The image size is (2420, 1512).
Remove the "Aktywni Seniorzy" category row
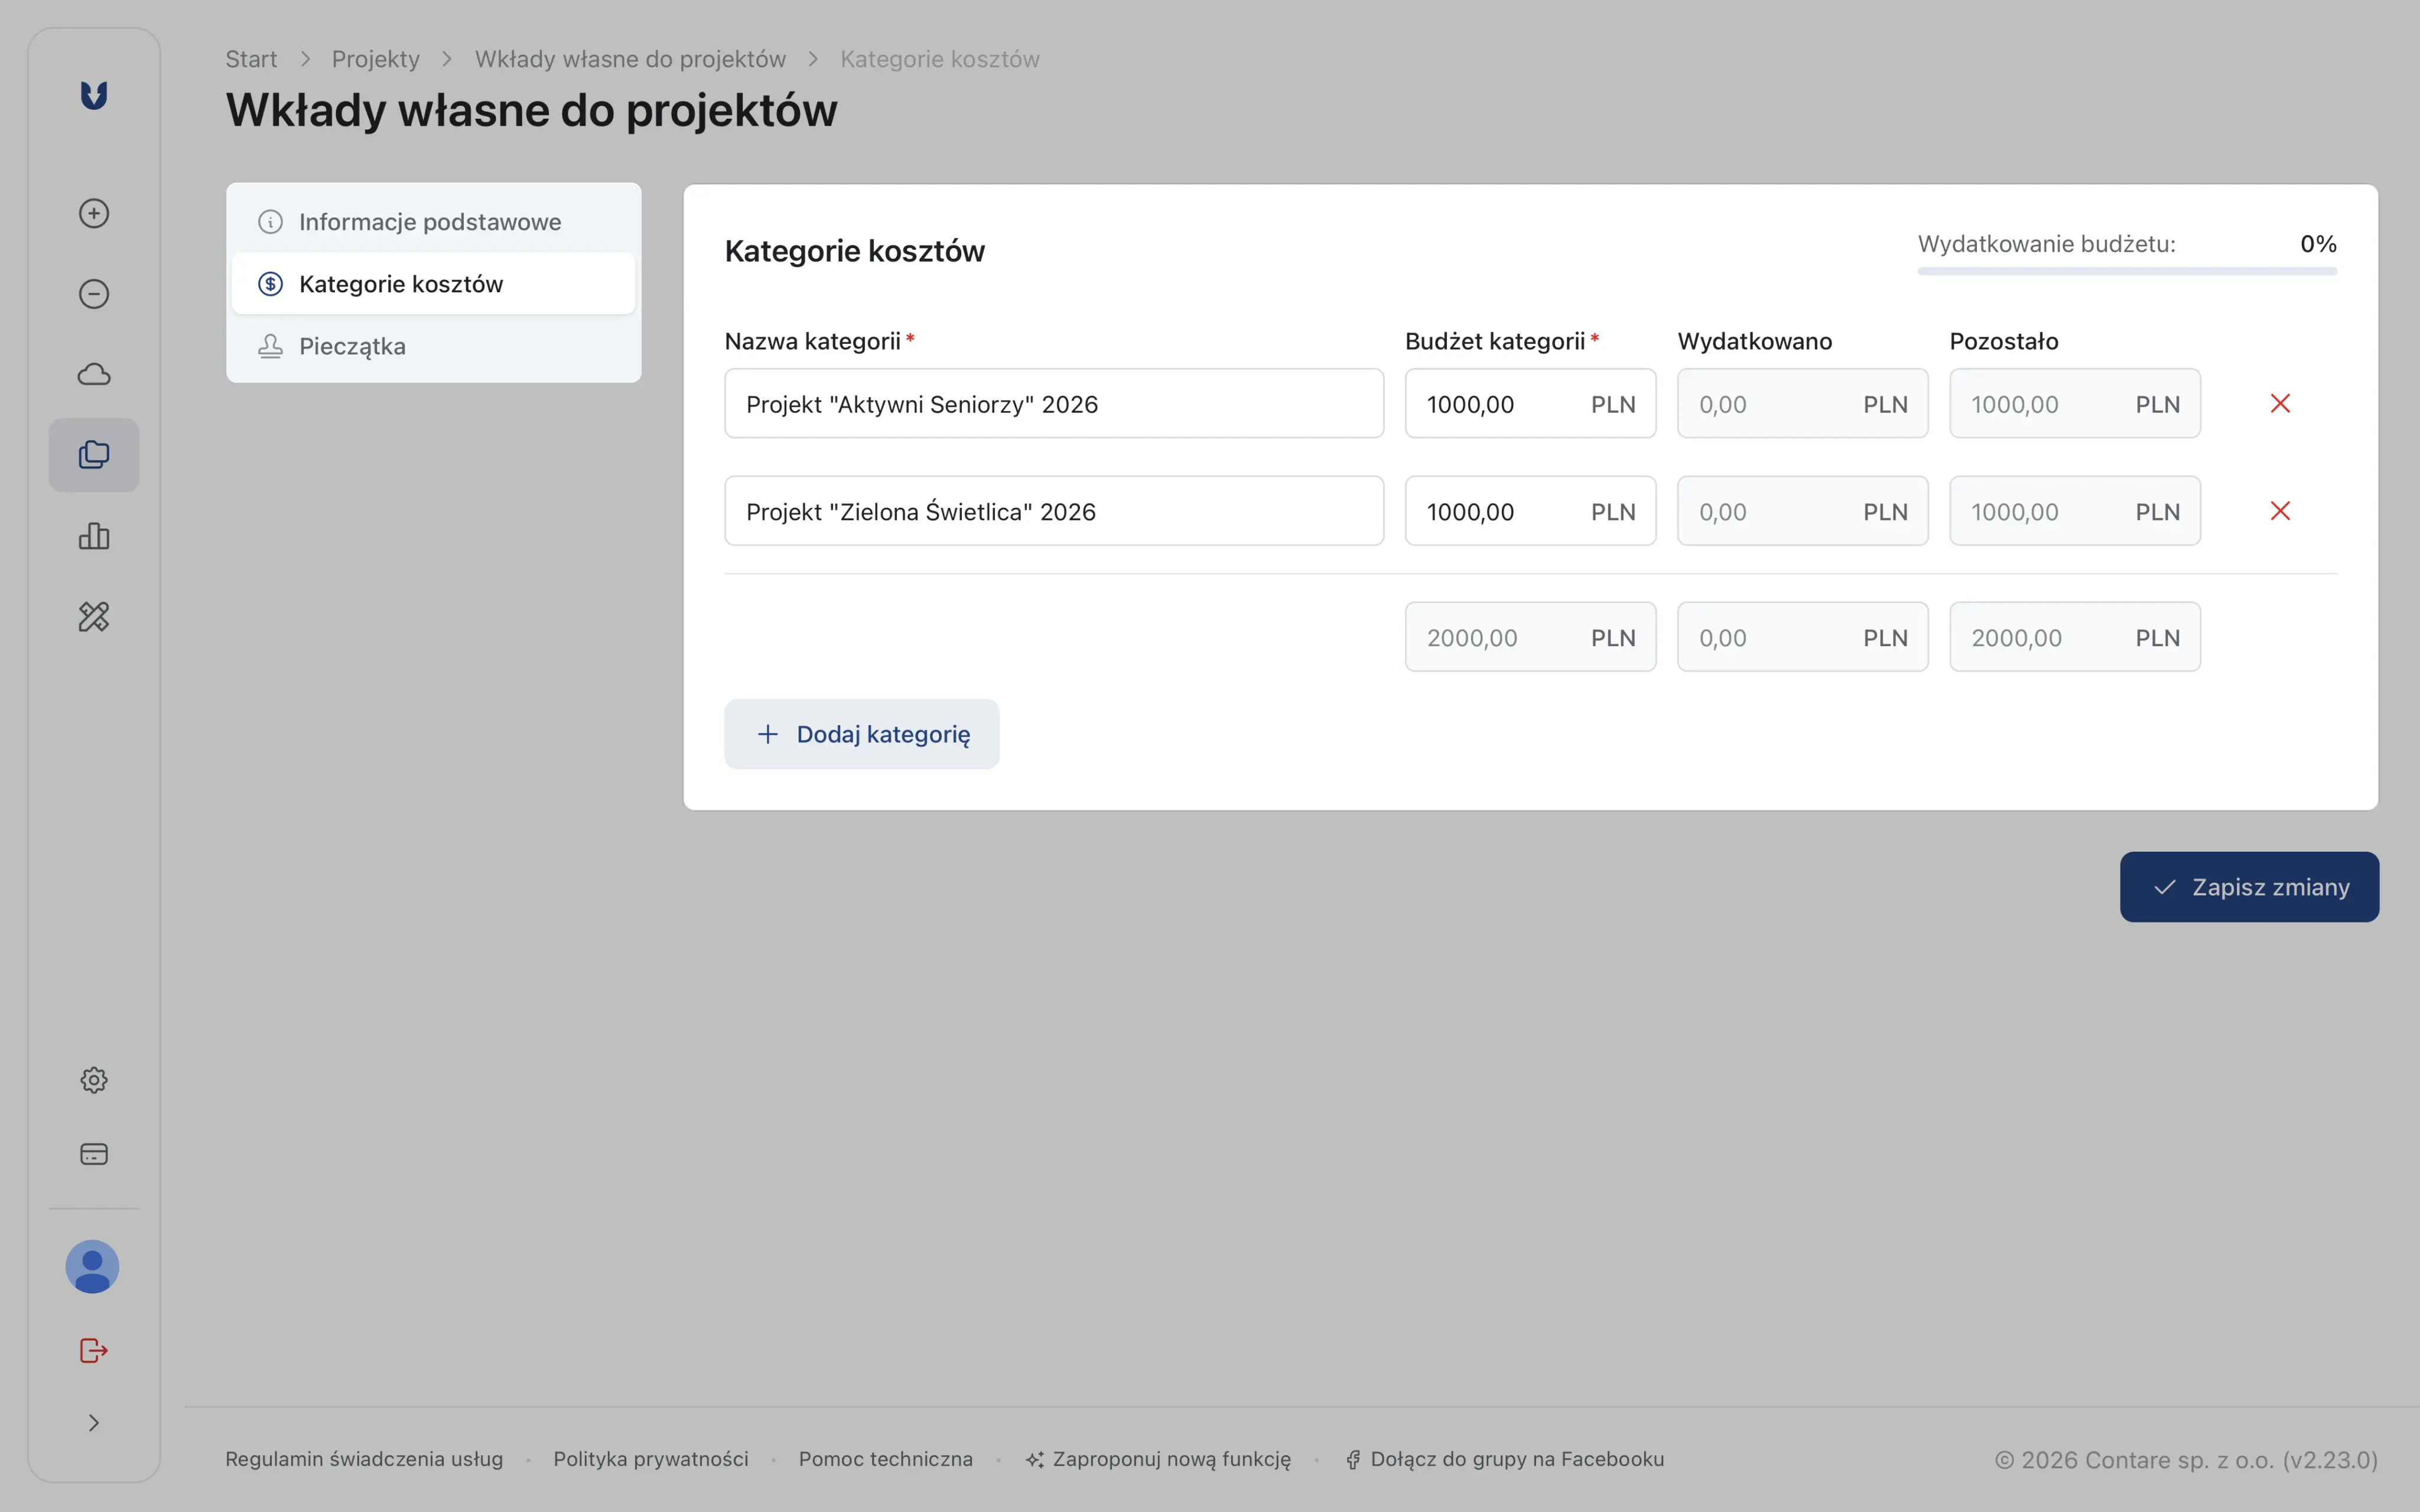tap(2280, 403)
